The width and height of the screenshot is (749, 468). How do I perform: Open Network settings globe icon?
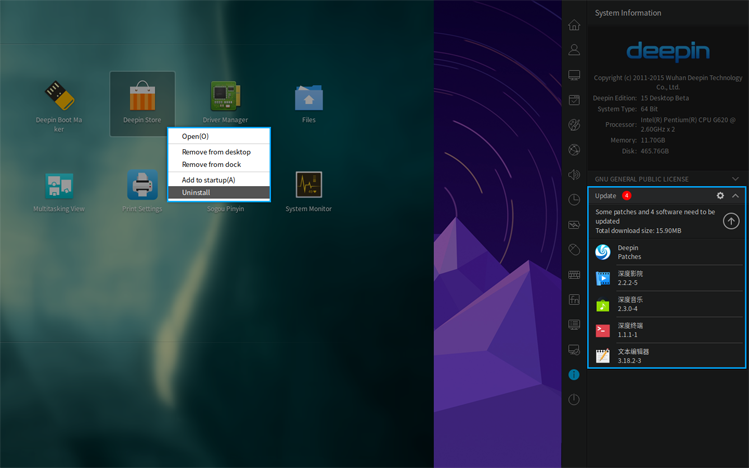[x=574, y=150]
